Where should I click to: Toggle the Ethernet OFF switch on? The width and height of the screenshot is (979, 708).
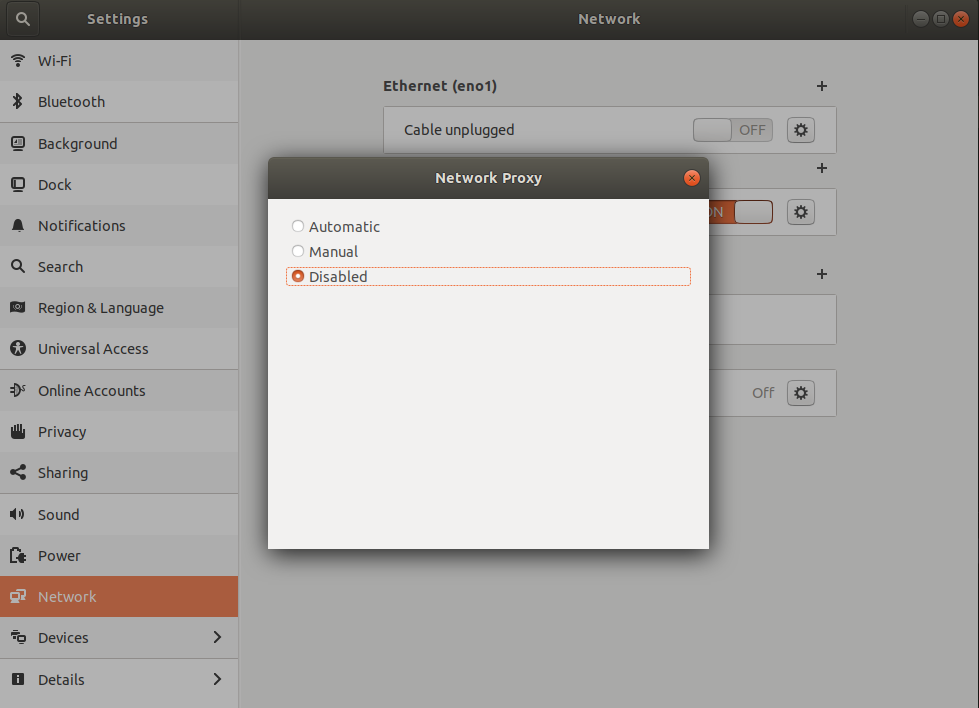[732, 129]
